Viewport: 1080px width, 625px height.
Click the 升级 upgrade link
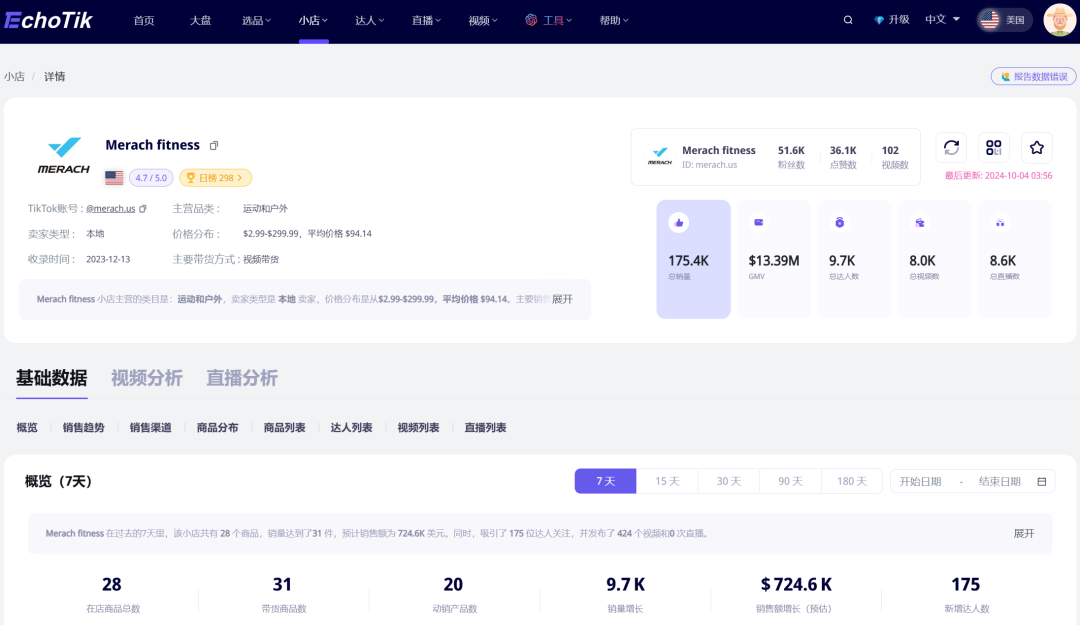point(899,20)
